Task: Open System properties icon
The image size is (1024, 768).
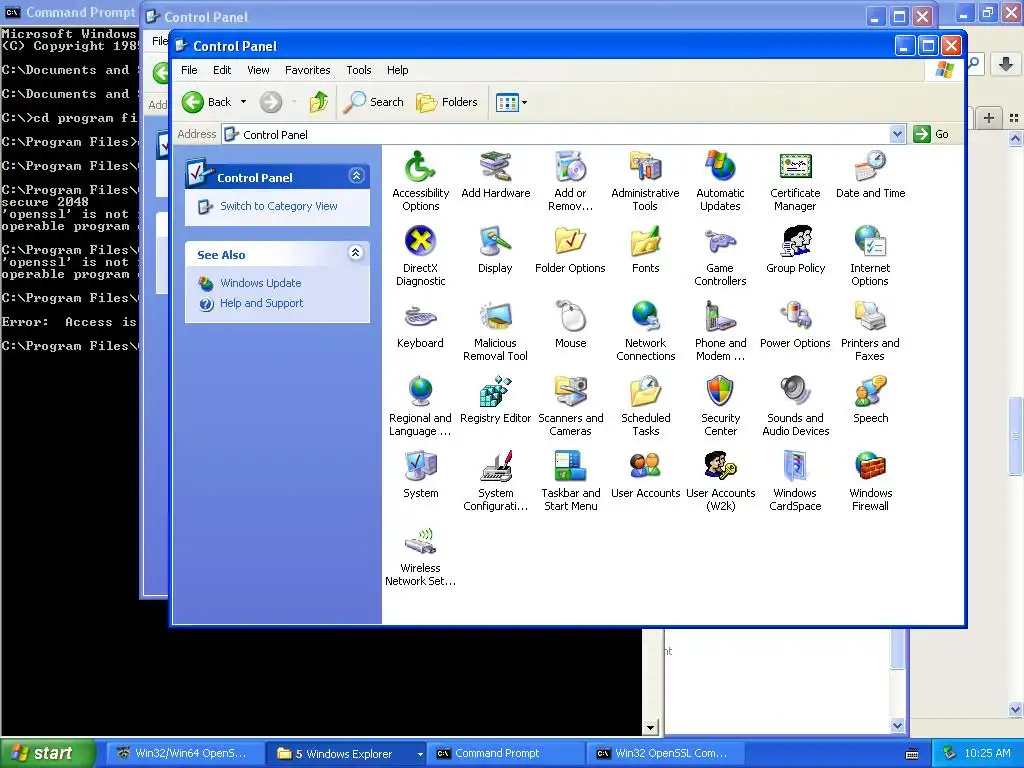Action: click(x=420, y=475)
